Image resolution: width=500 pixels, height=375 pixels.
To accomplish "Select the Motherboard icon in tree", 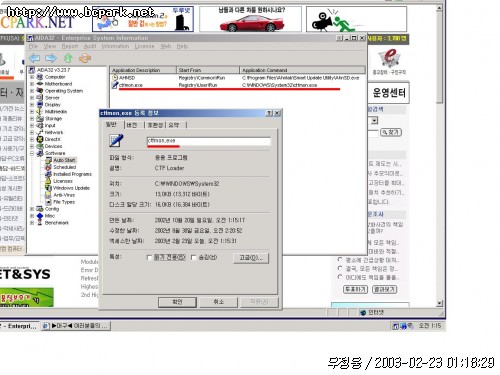I will coord(40,84).
